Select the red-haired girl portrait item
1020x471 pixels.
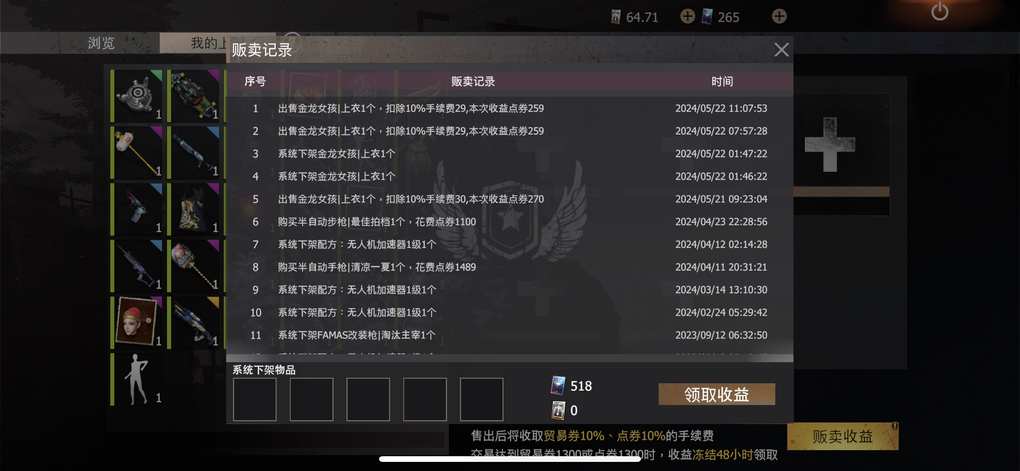[138, 322]
